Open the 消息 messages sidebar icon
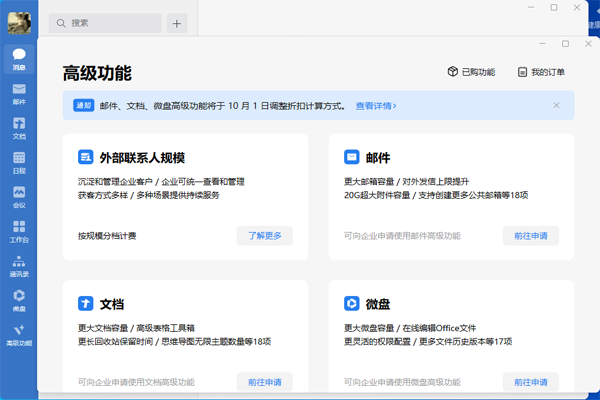Image resolution: width=600 pixels, height=400 pixels. [x=19, y=59]
